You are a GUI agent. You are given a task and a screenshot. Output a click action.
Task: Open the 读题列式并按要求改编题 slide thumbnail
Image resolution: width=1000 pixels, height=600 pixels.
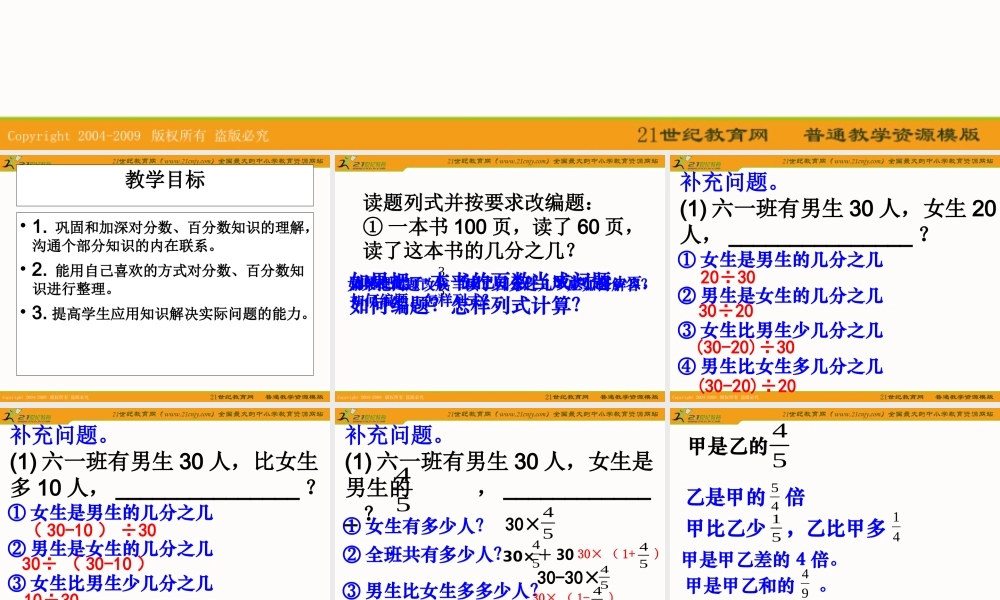[499, 278]
